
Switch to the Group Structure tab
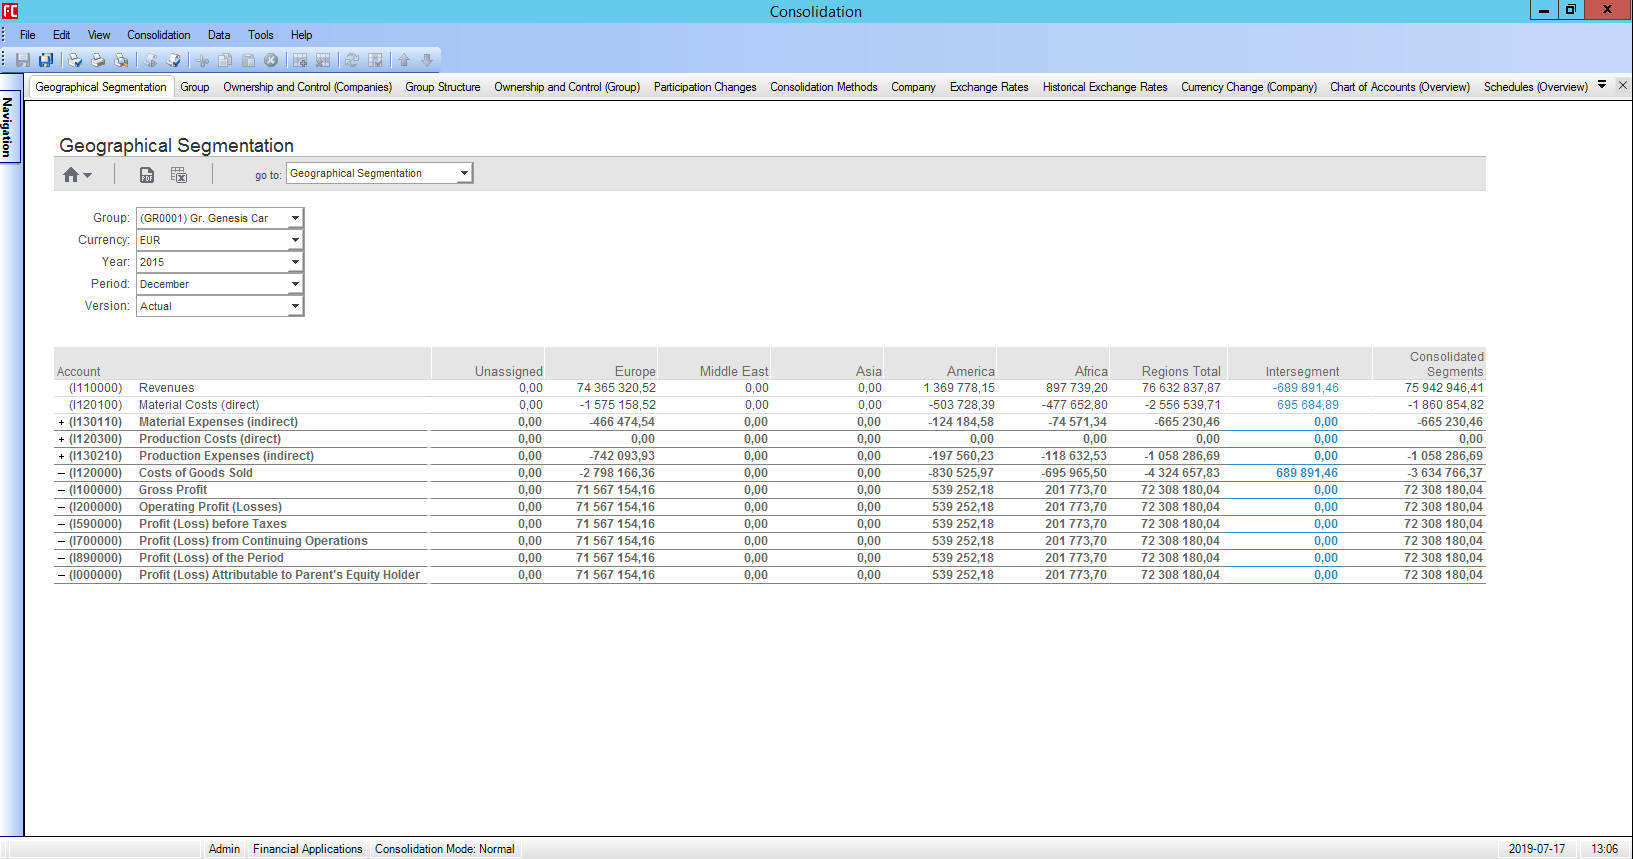(x=443, y=87)
